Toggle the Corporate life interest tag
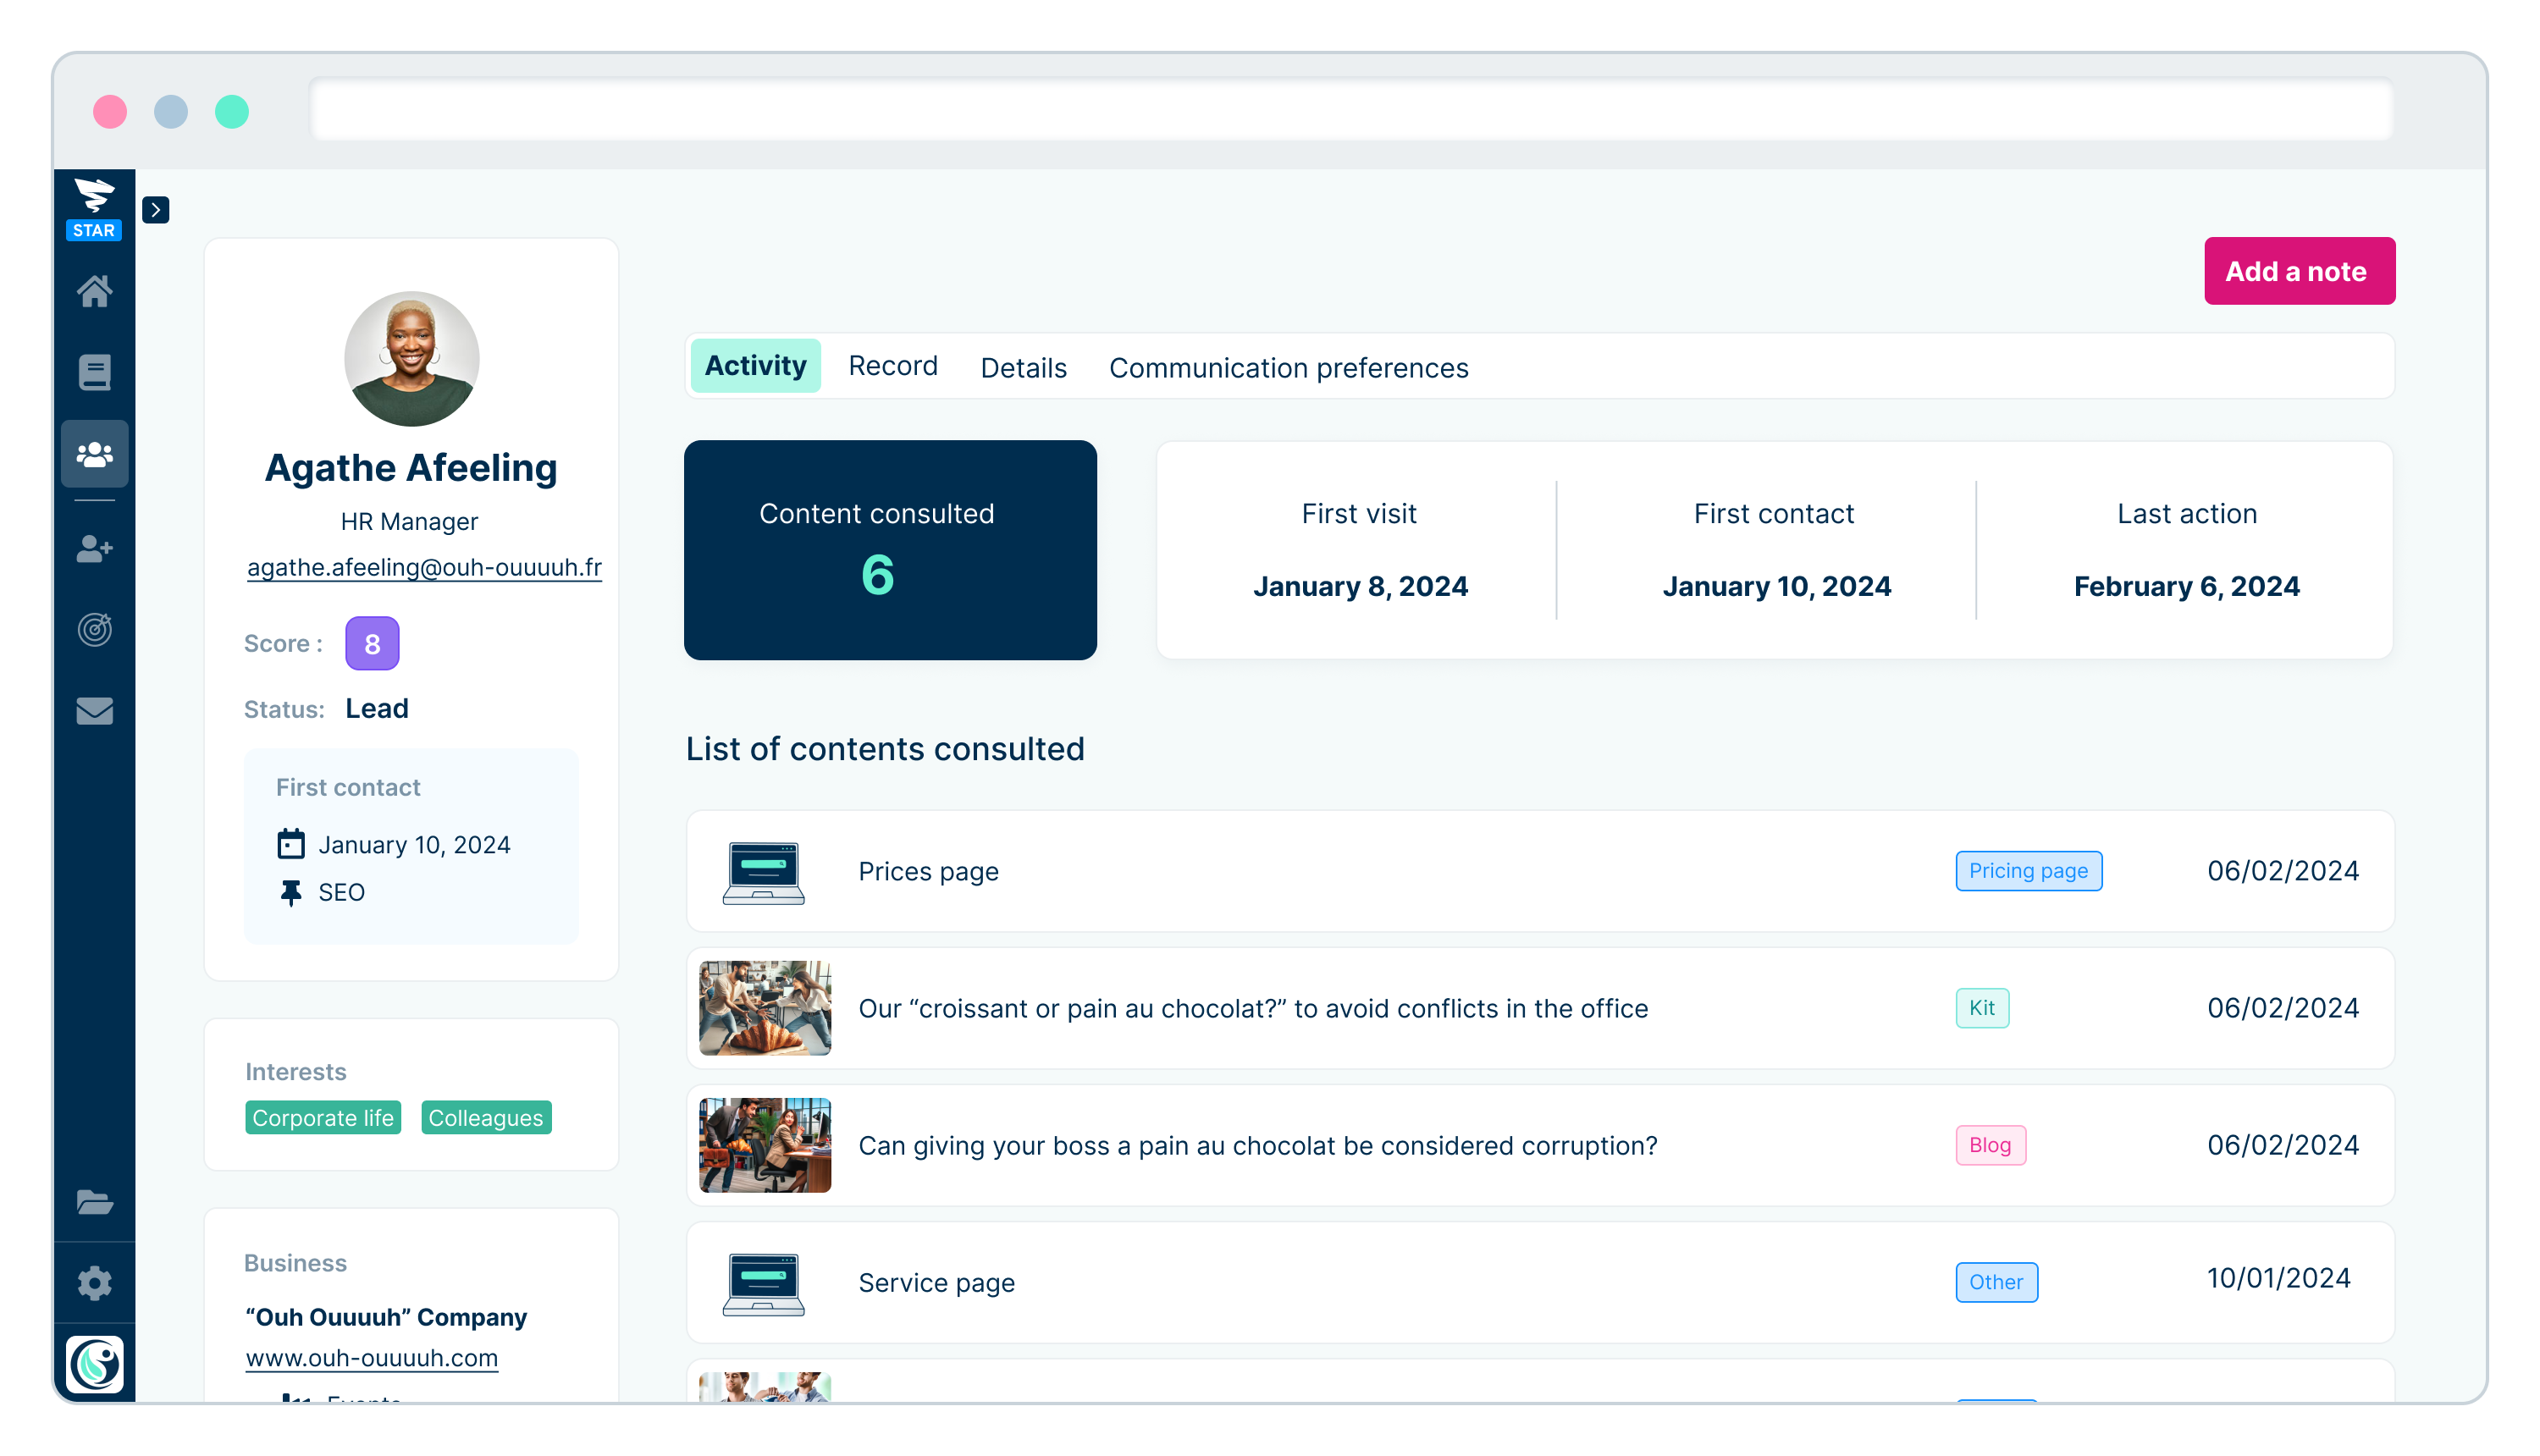 pyautogui.click(x=321, y=1117)
